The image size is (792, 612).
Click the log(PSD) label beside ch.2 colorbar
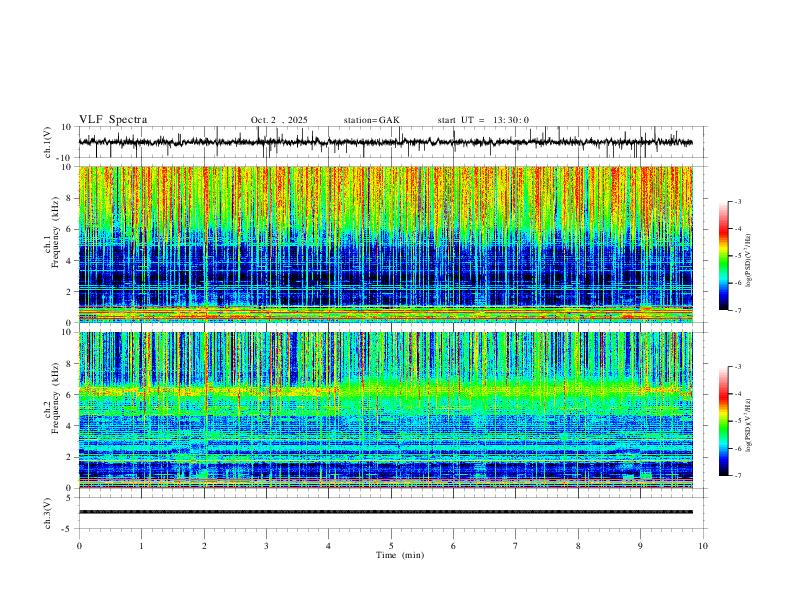tap(749, 426)
